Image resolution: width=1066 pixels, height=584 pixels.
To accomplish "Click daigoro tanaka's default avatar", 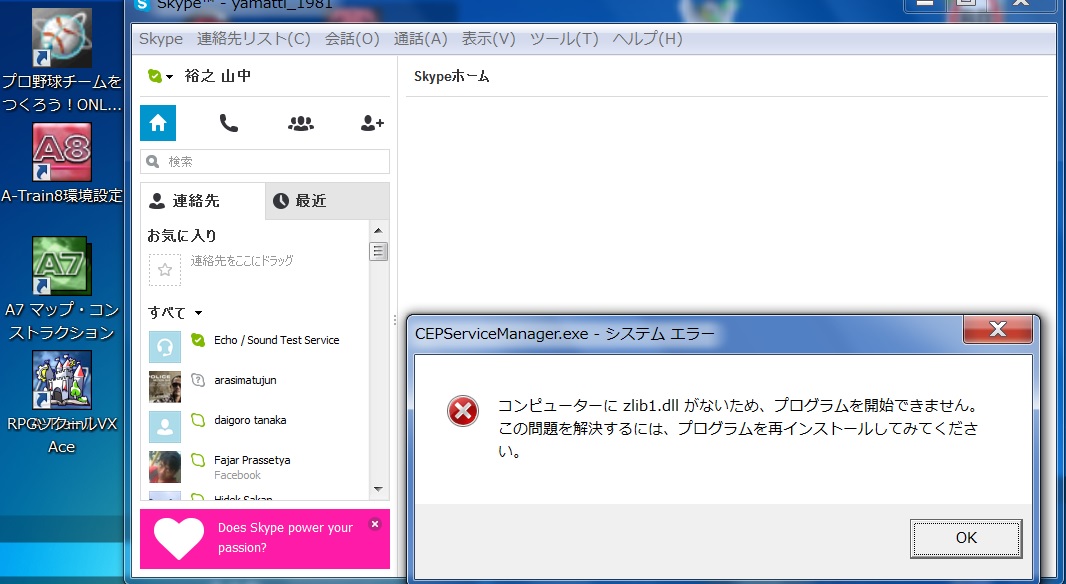I will [165, 427].
